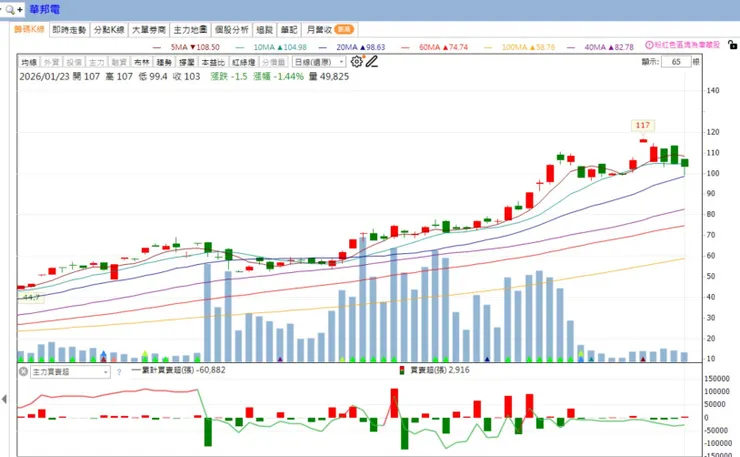
Task: Click the 100MA 58.76 legend entry
Action: point(520,47)
